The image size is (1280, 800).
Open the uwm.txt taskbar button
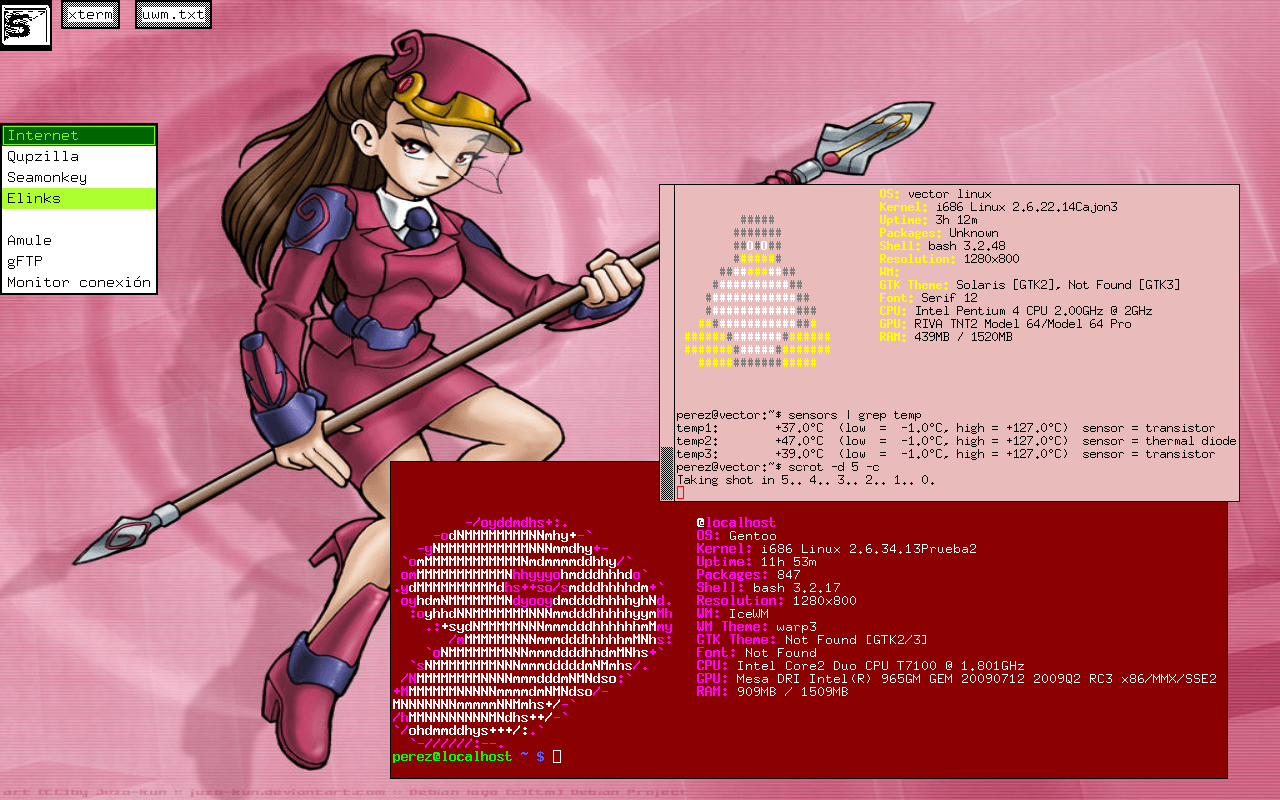[173, 15]
